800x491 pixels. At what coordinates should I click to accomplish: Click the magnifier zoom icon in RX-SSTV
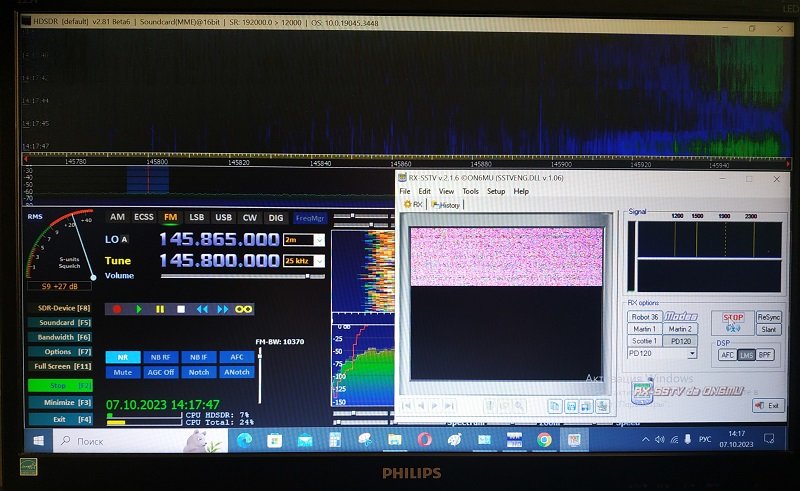click(519, 406)
